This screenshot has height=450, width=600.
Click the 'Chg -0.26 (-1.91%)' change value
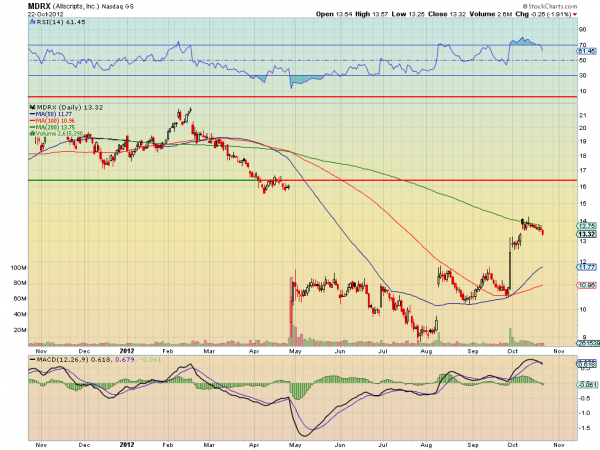coord(543,14)
